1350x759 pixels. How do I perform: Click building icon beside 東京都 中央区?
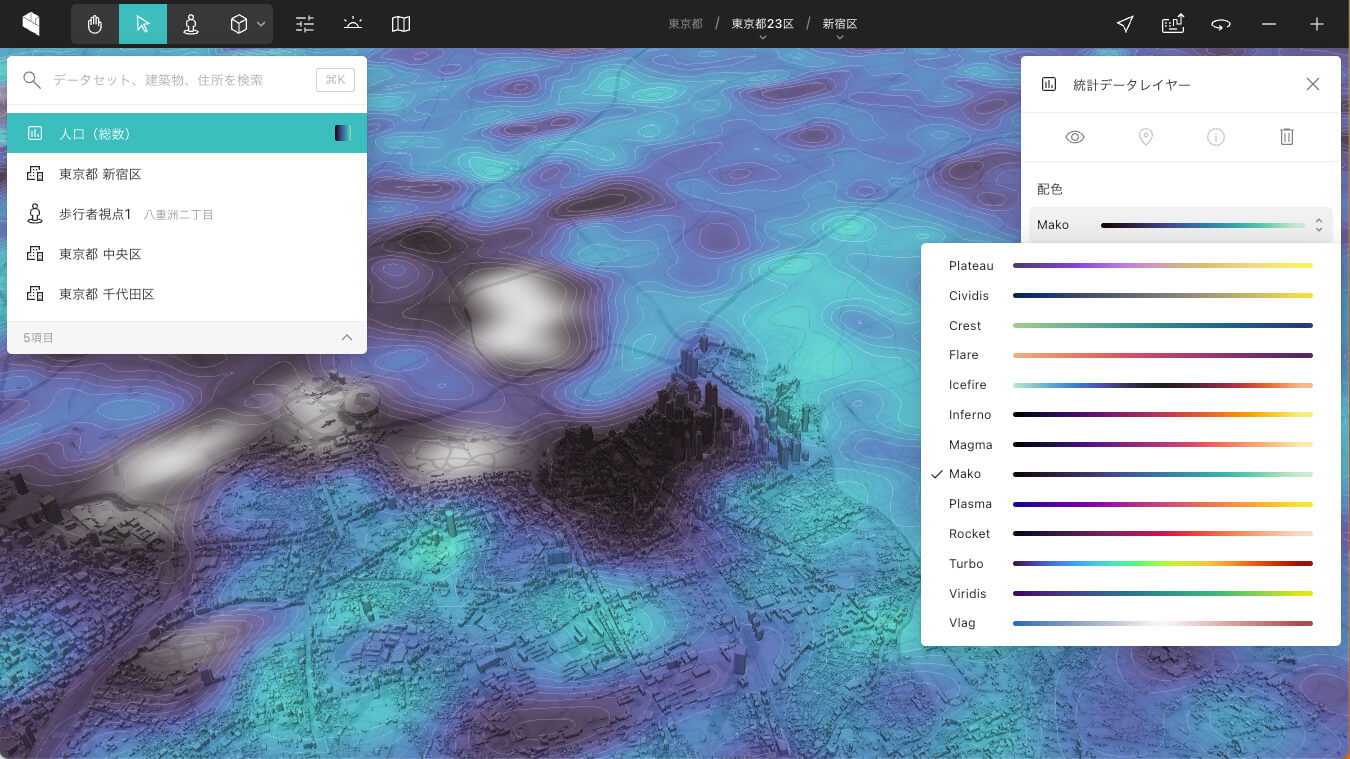point(35,254)
